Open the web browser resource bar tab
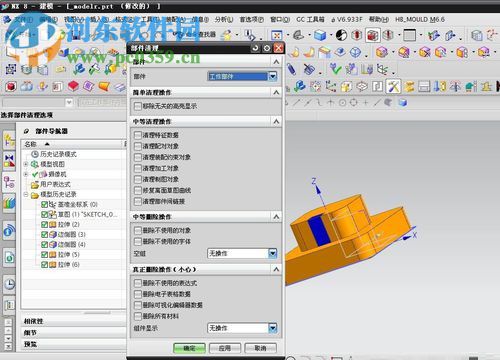Screen dimensions: 500x360 pos(9,258)
